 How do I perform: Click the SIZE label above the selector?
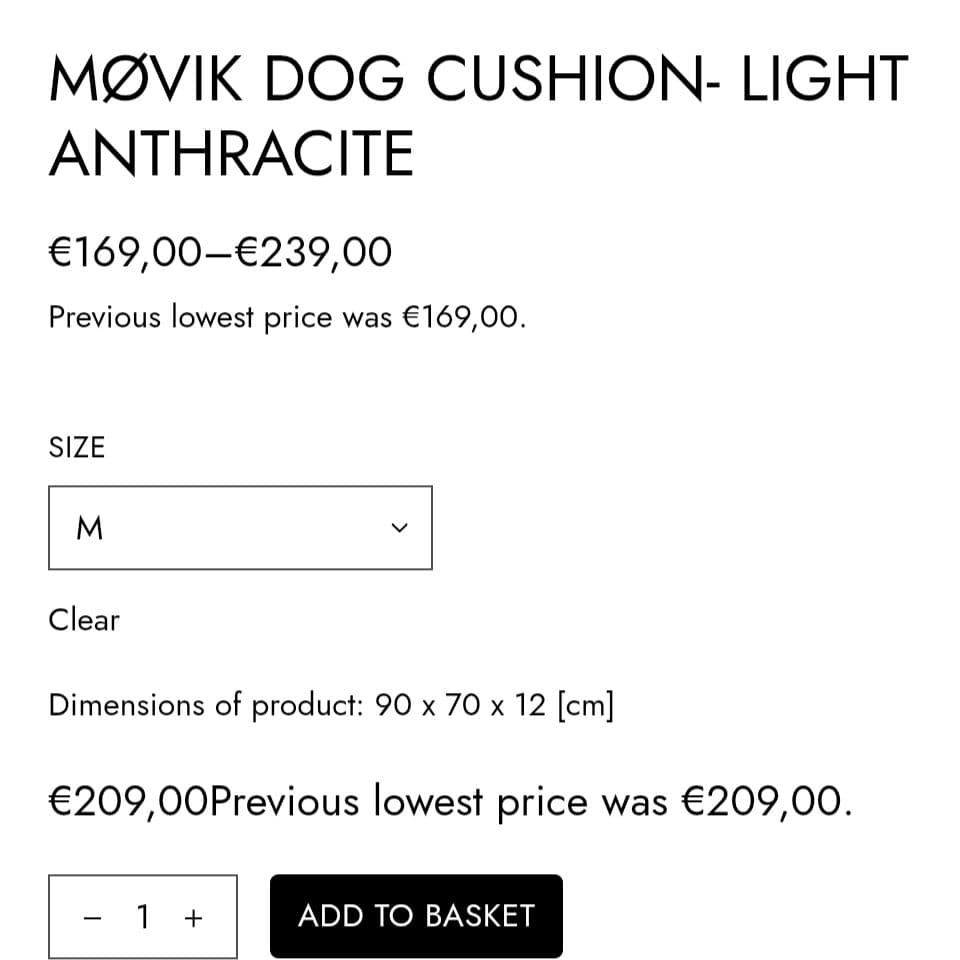(x=76, y=447)
